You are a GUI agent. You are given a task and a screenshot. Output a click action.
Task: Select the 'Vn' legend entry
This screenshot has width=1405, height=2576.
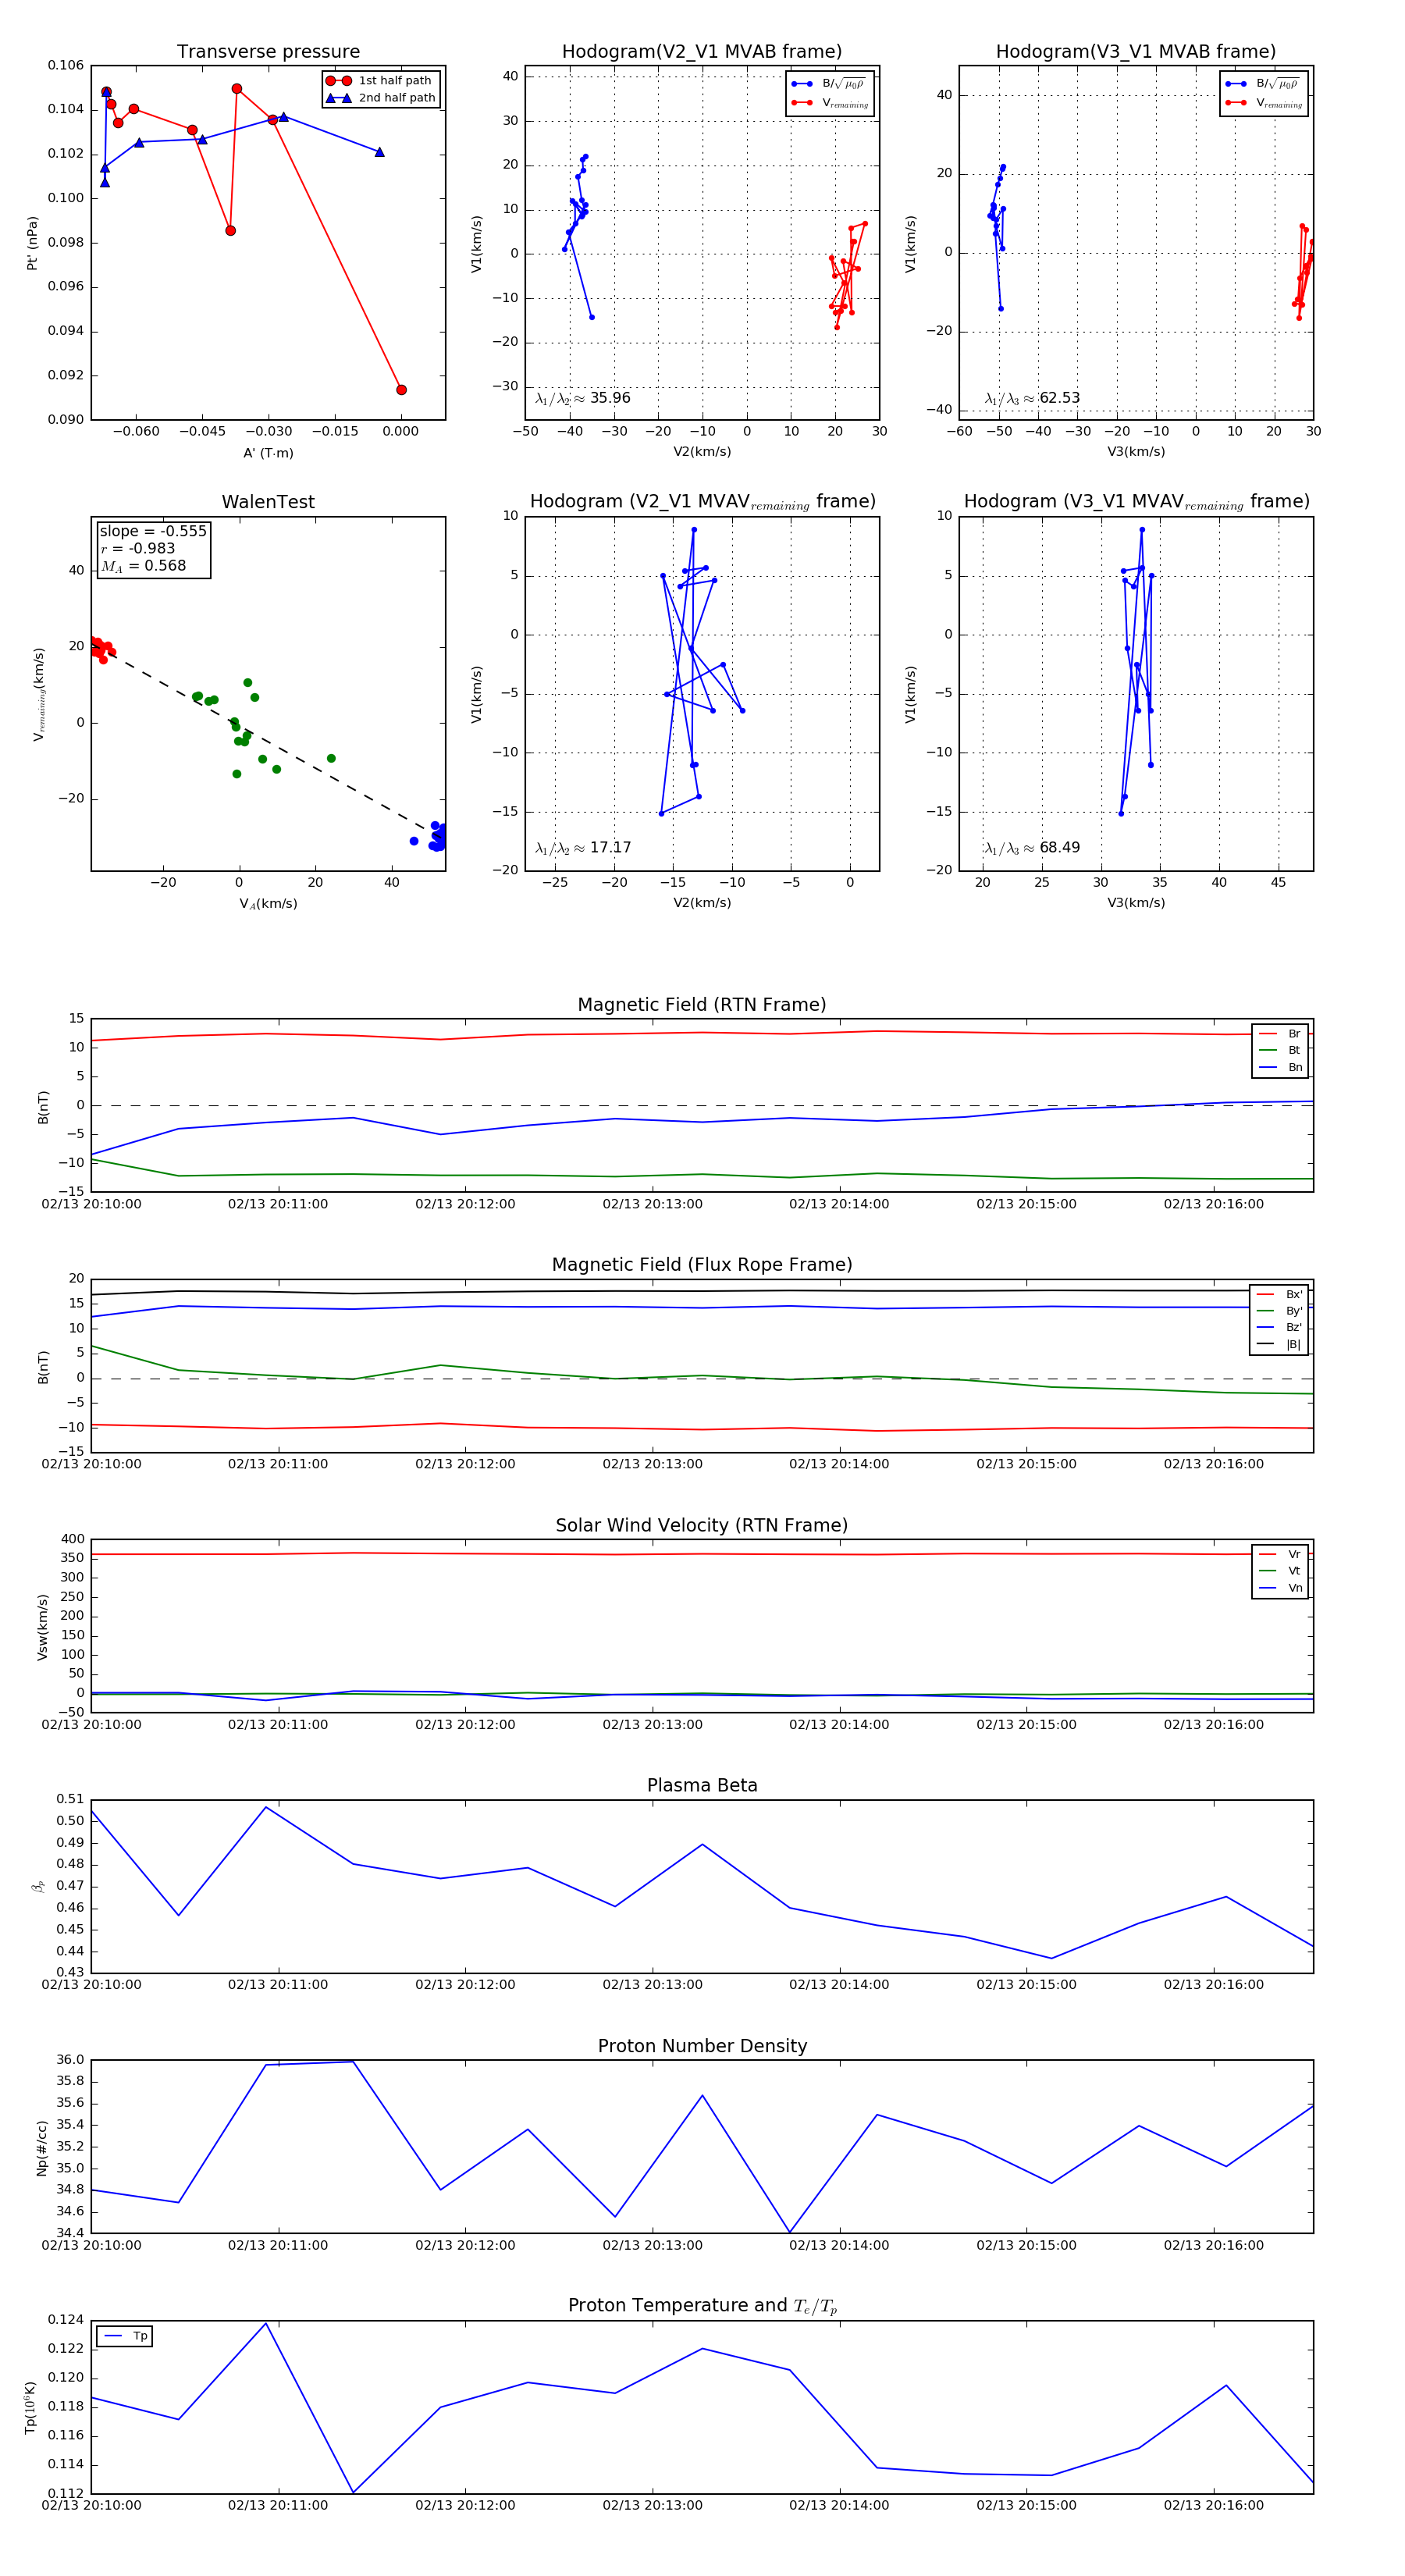tap(1280, 1588)
